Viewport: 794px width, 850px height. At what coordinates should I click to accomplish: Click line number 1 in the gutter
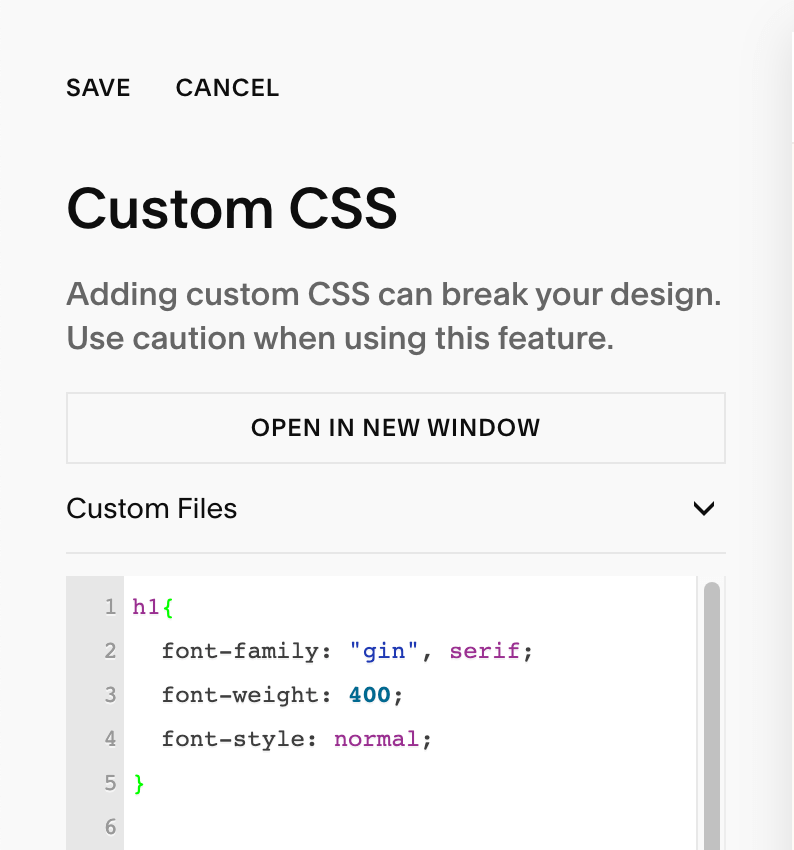(x=111, y=607)
